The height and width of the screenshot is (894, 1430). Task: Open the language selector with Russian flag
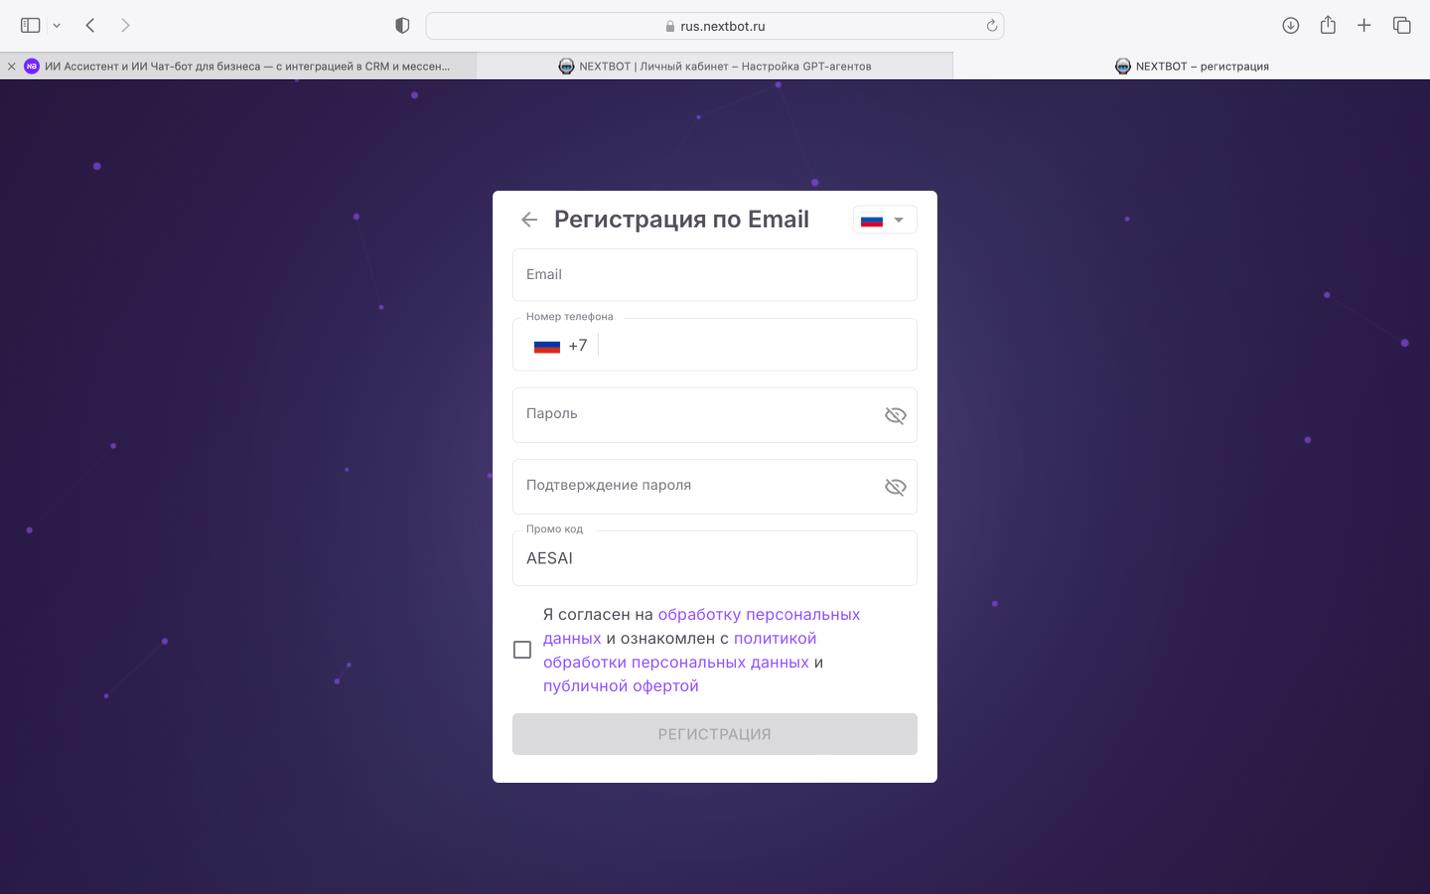(x=884, y=219)
